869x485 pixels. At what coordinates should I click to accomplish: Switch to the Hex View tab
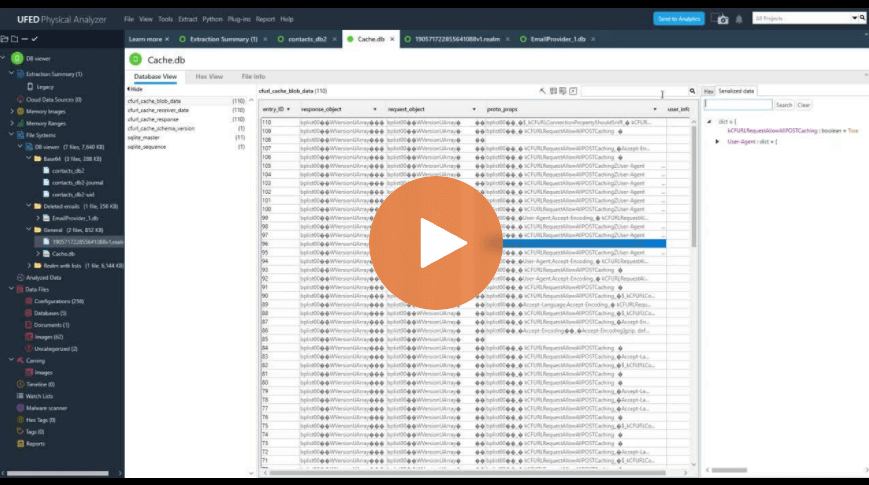coord(209,76)
